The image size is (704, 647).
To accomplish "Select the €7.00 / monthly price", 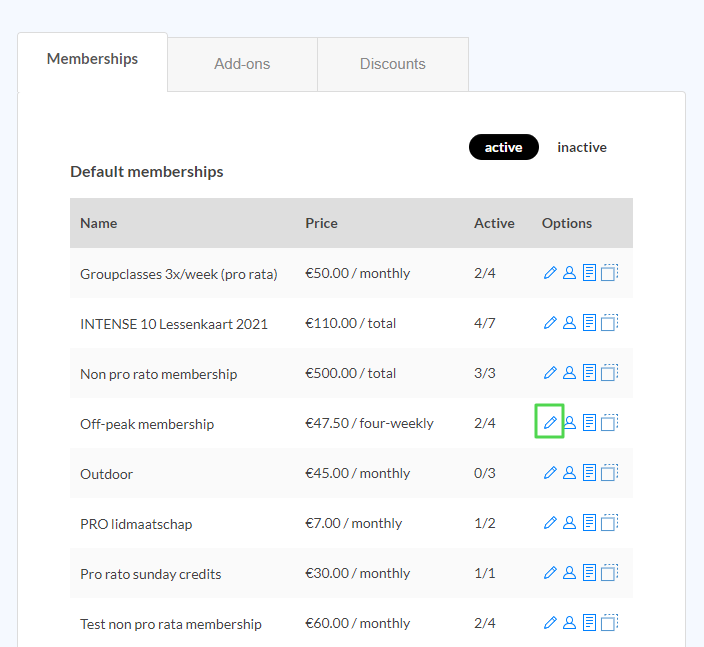I will 353,523.
